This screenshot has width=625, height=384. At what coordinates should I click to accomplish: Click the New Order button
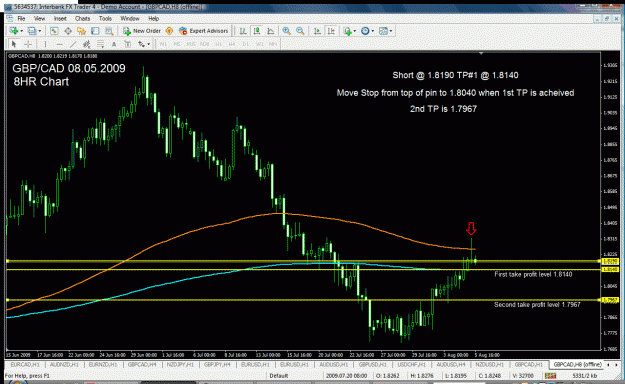point(142,31)
